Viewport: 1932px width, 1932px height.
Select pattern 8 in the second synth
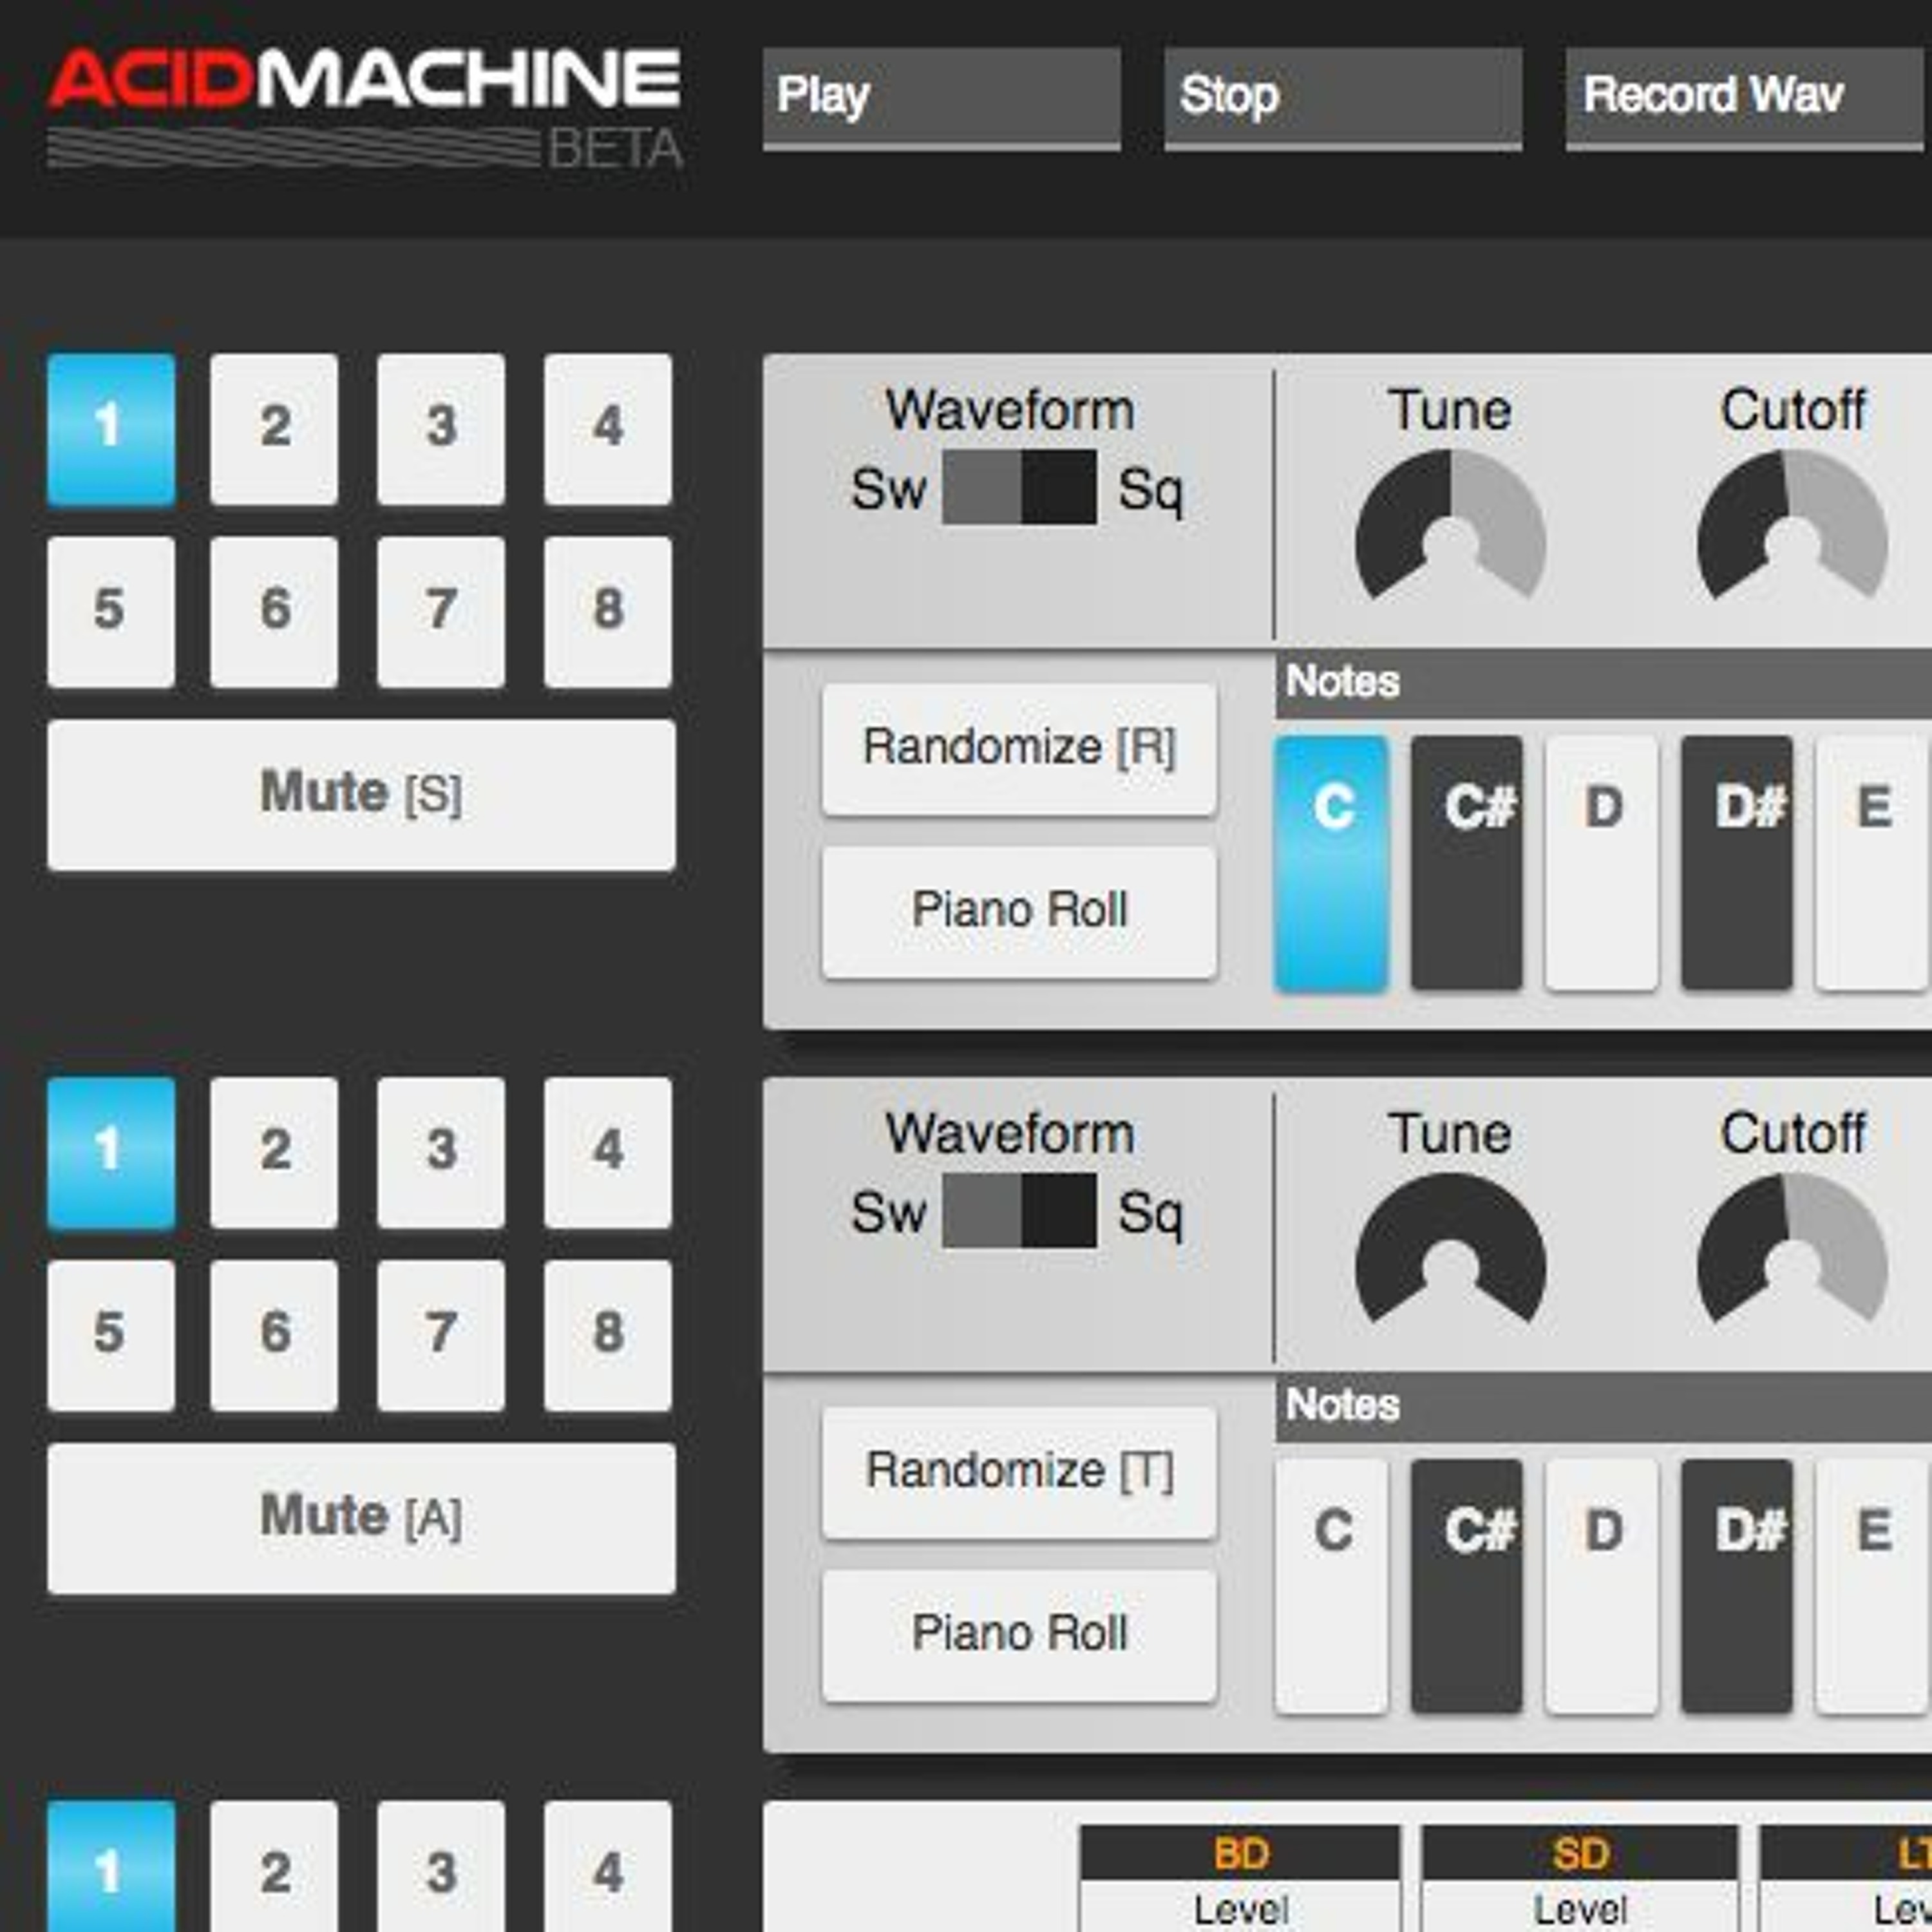tap(608, 1335)
